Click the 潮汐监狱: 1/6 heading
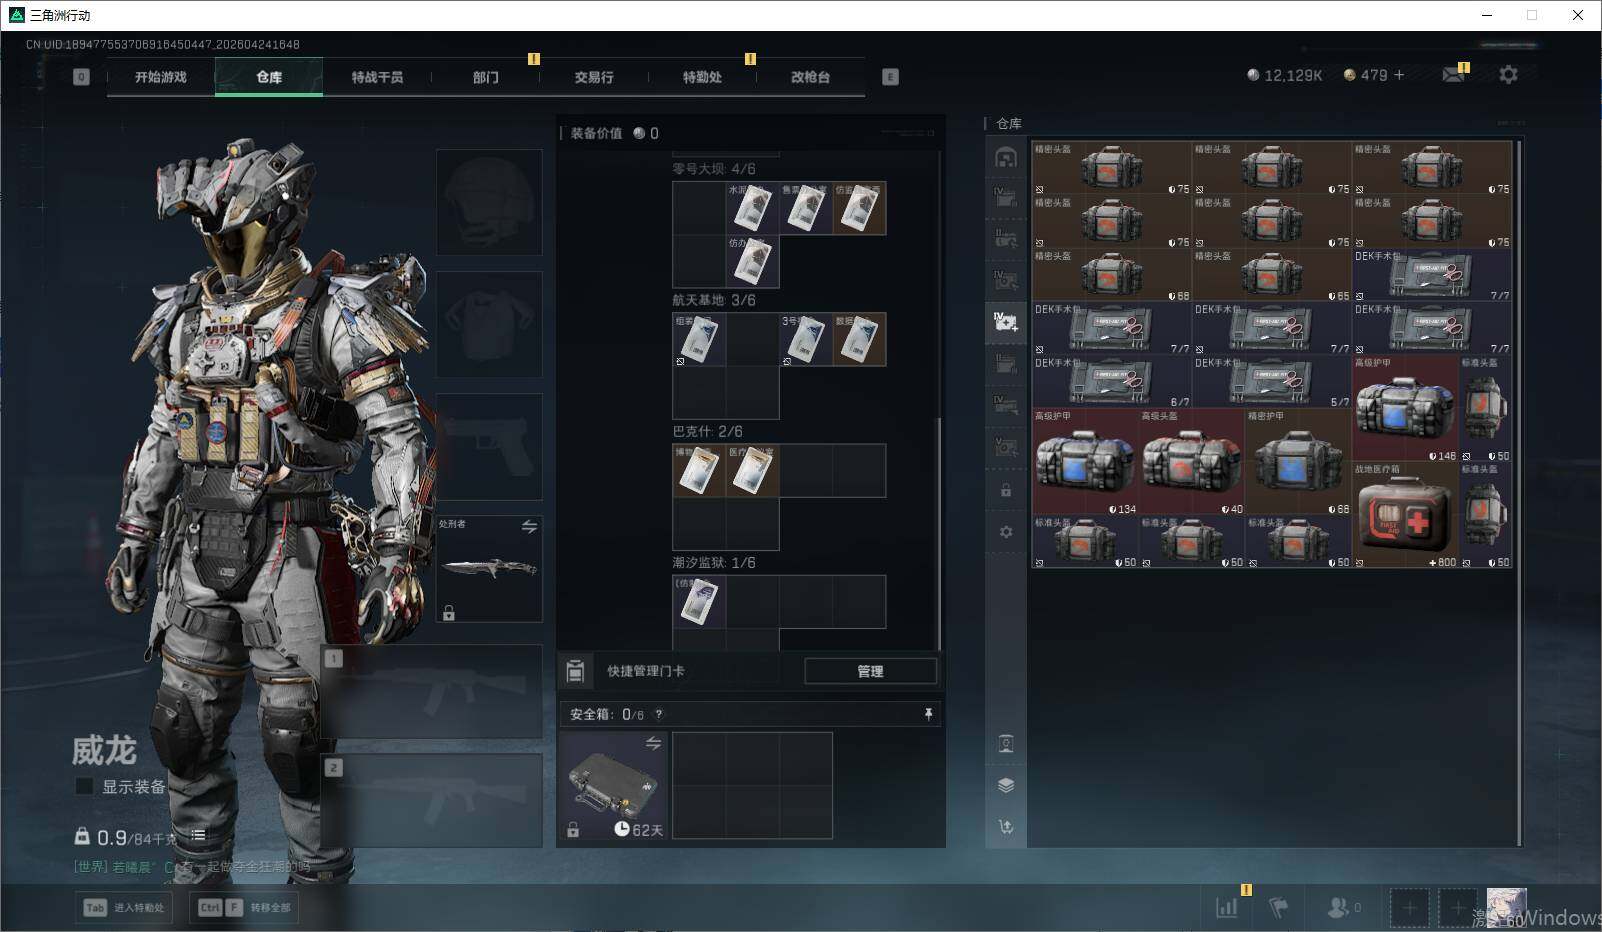1602x932 pixels. (714, 562)
